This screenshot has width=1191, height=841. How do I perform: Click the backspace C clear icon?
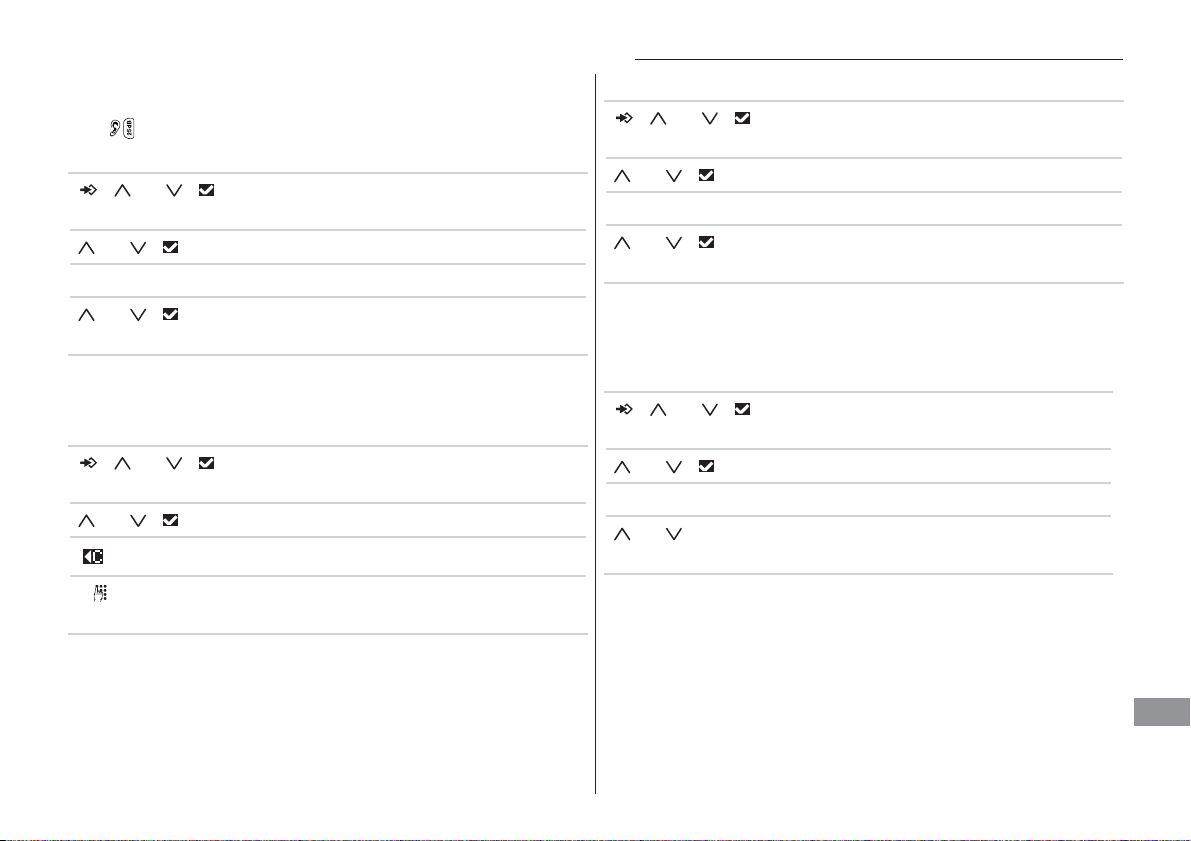(93, 557)
